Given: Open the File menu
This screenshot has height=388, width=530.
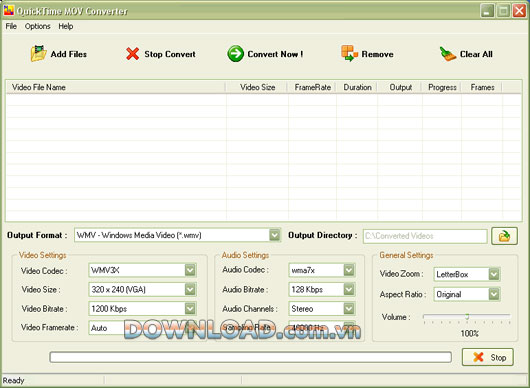Looking at the screenshot, I should click(11, 26).
